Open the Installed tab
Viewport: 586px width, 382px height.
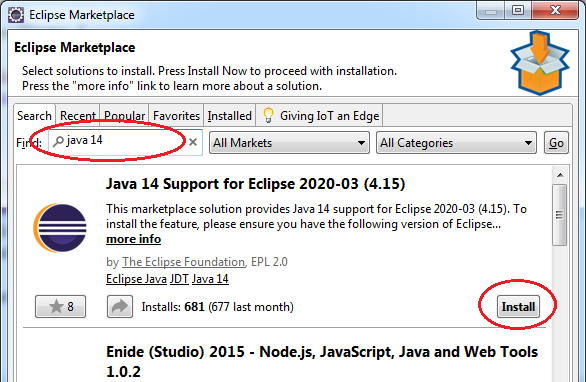click(229, 116)
